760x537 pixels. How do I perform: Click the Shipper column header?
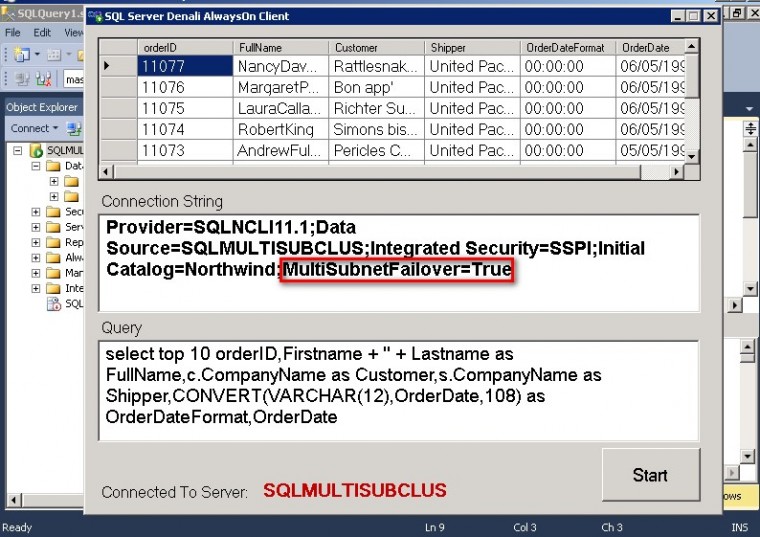pyautogui.click(x=472, y=47)
